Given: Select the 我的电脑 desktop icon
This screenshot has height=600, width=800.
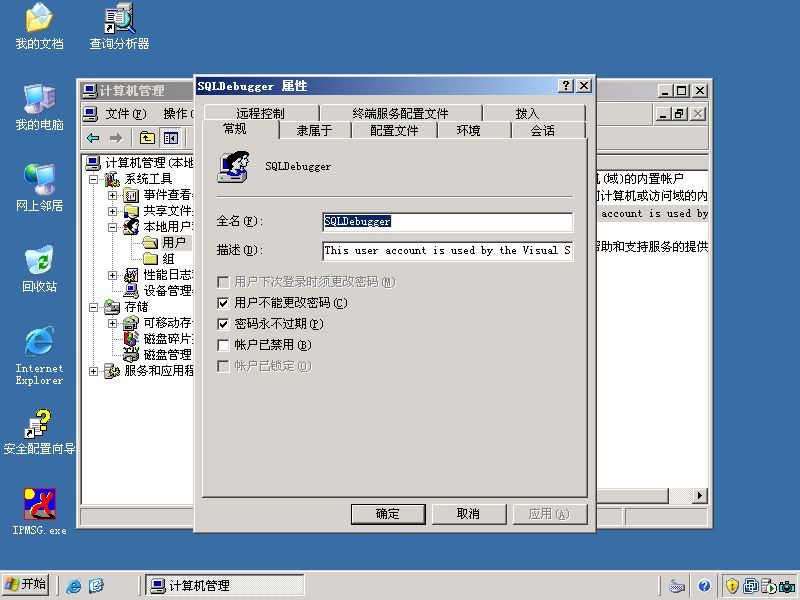Looking at the screenshot, I should point(39,108).
